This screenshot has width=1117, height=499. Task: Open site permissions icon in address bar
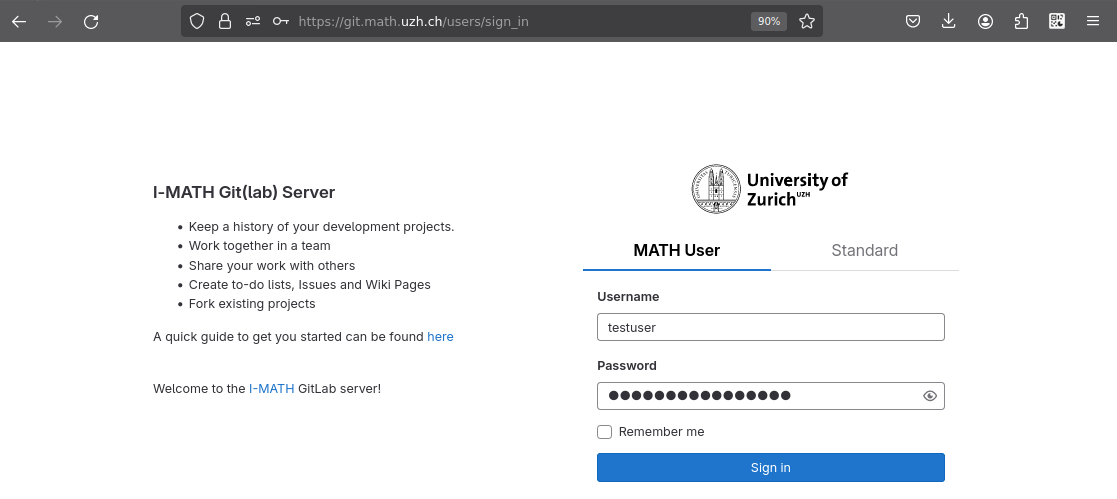253,21
